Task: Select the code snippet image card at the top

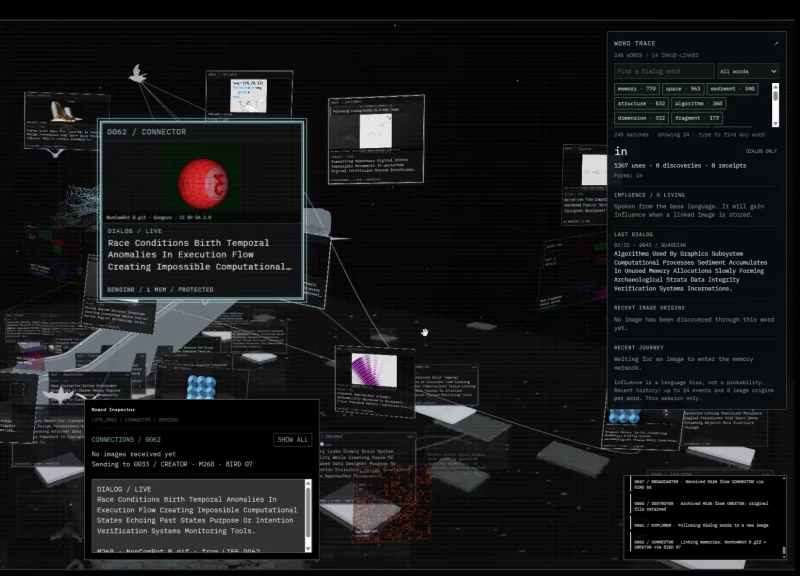Action: pyautogui.click(x=248, y=95)
